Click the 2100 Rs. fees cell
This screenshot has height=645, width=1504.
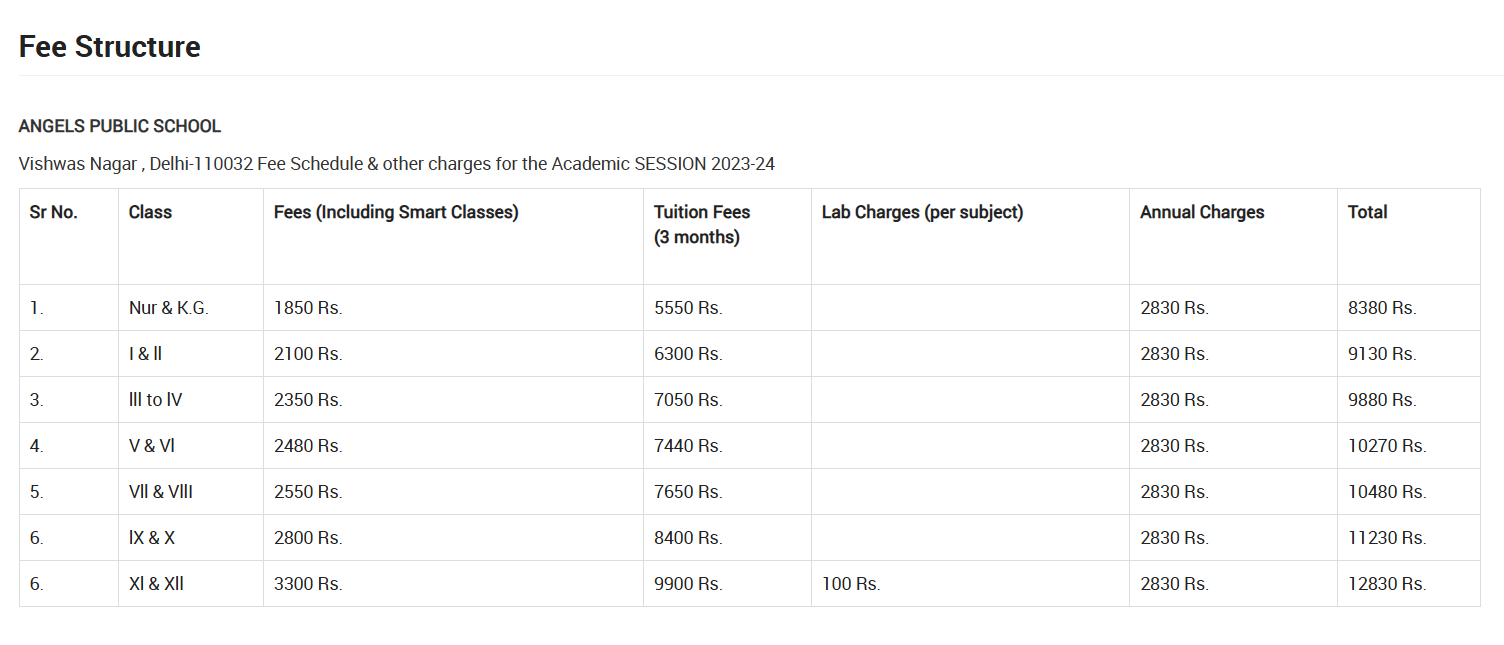[x=308, y=354]
